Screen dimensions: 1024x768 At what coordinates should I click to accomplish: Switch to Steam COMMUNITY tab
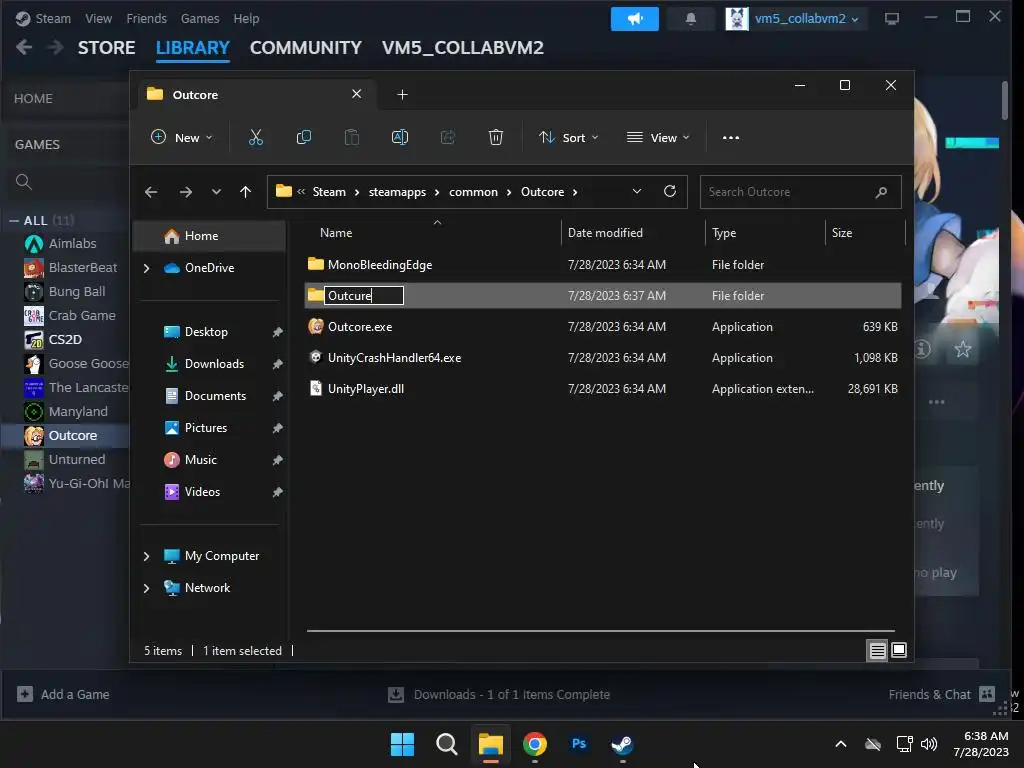click(306, 48)
